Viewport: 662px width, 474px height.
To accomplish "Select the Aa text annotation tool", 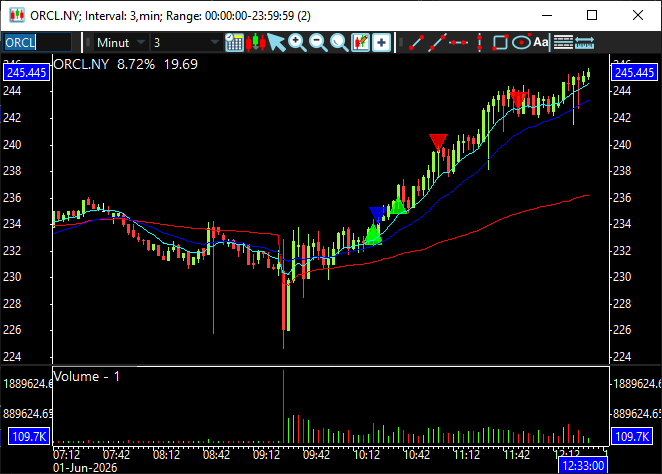I will 541,42.
